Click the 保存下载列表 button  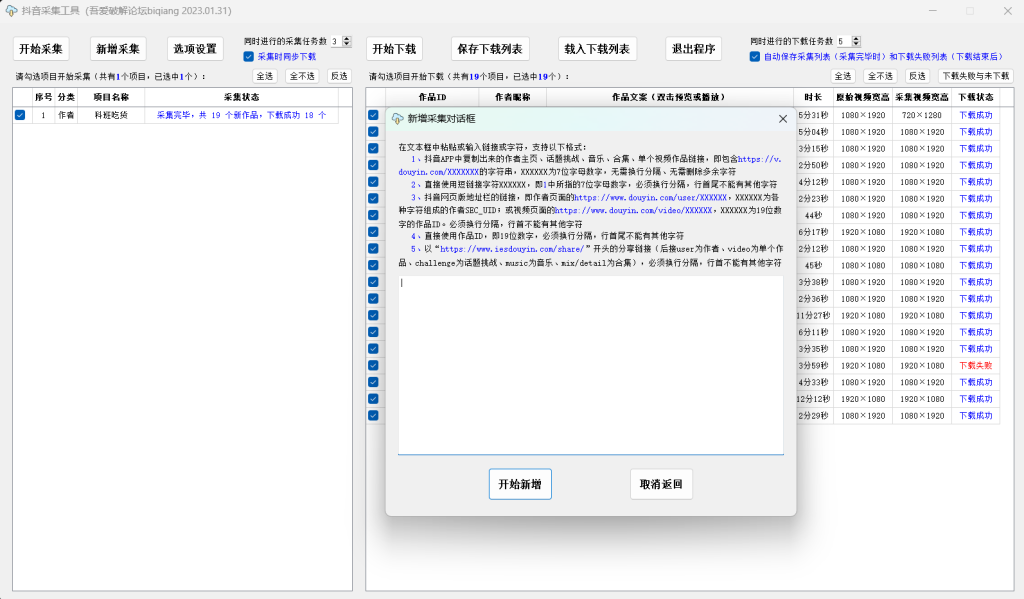coord(490,49)
